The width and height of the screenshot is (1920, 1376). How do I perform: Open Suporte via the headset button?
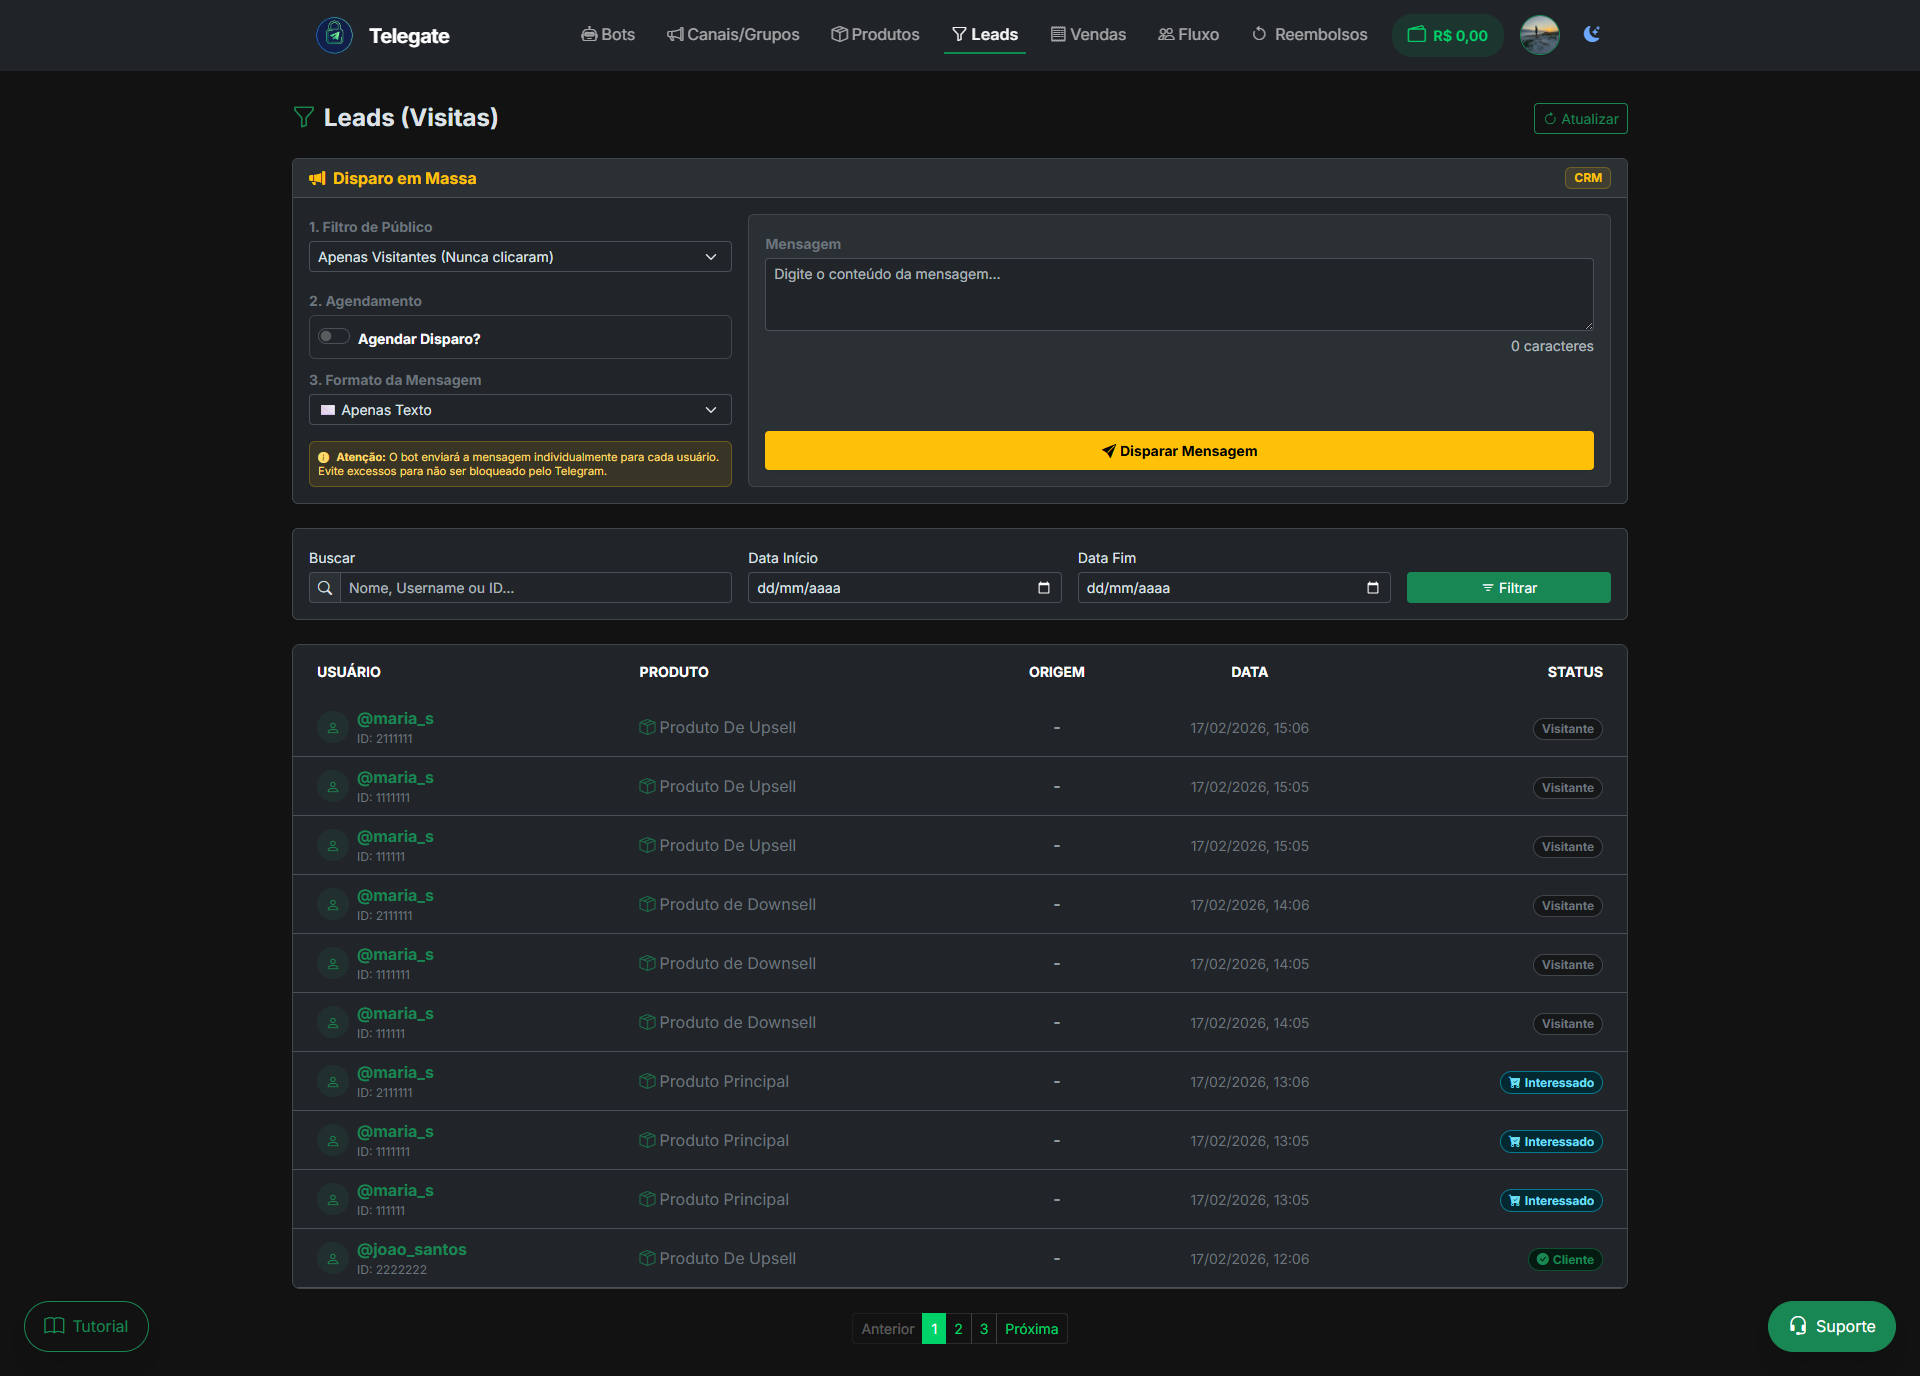(1831, 1326)
